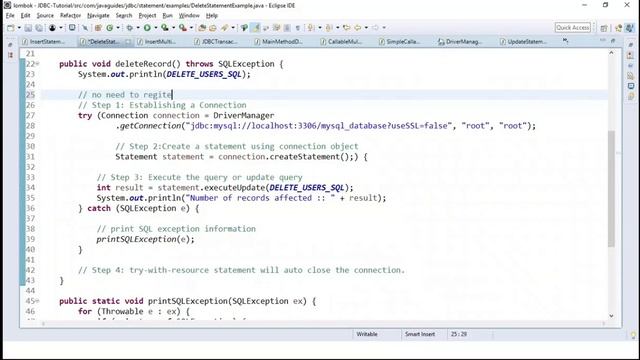Viewport: 640px width, 360px height.
Task: Click the New Java Class icon
Action: tap(109, 28)
